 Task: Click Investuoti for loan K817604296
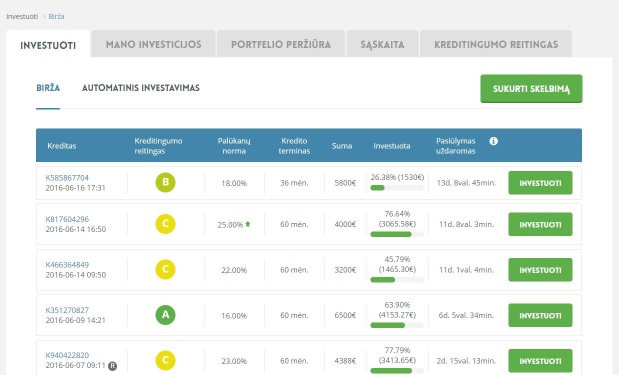pos(540,224)
